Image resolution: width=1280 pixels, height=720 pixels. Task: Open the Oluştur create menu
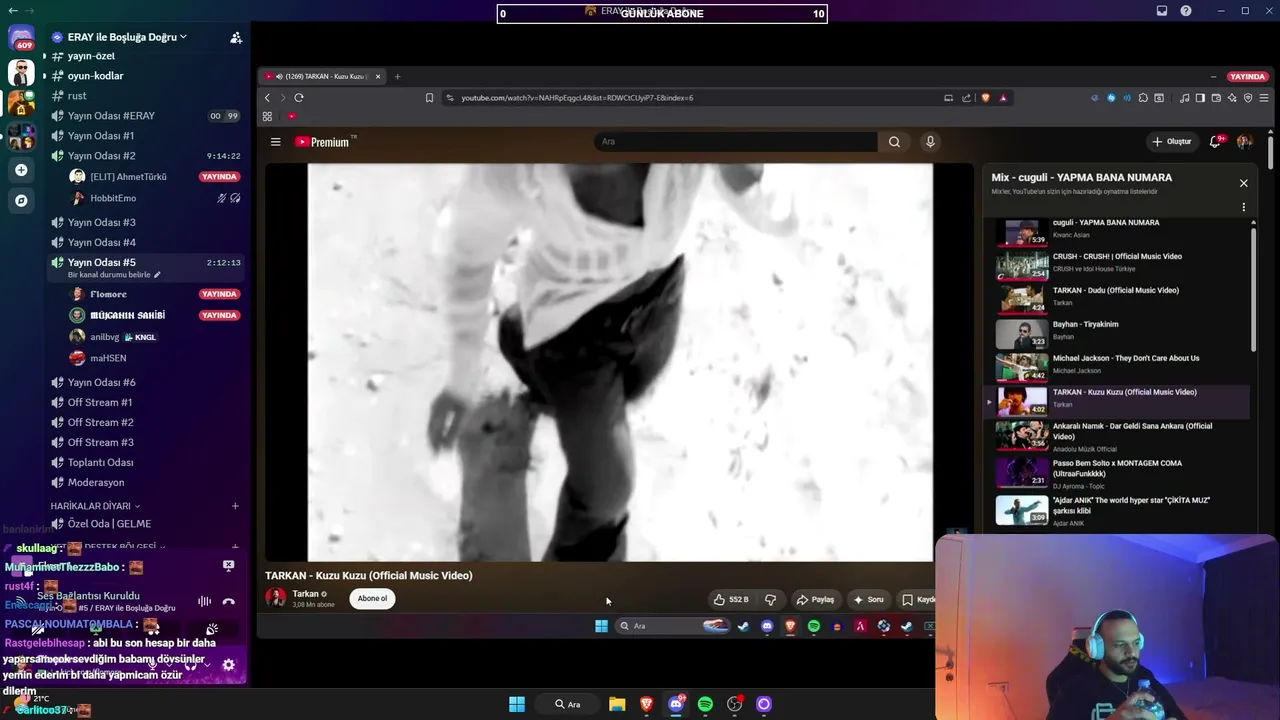pos(1172,142)
